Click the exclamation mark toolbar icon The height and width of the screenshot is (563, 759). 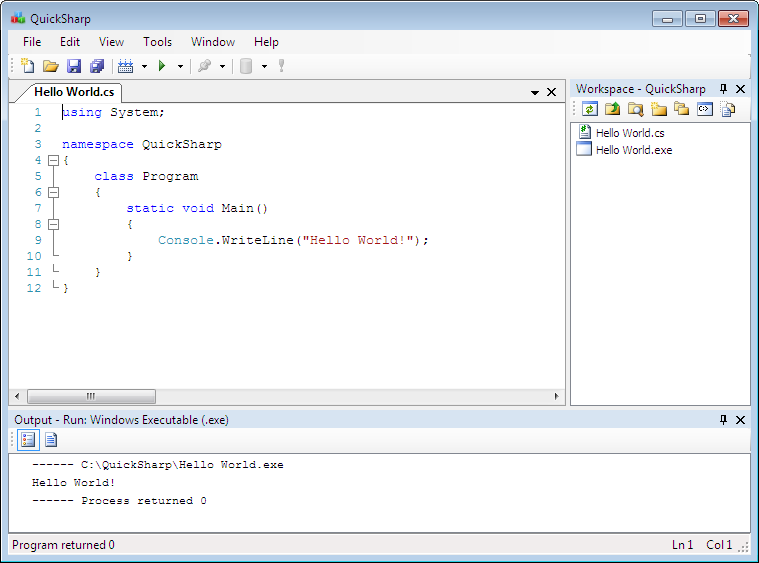[x=281, y=66]
